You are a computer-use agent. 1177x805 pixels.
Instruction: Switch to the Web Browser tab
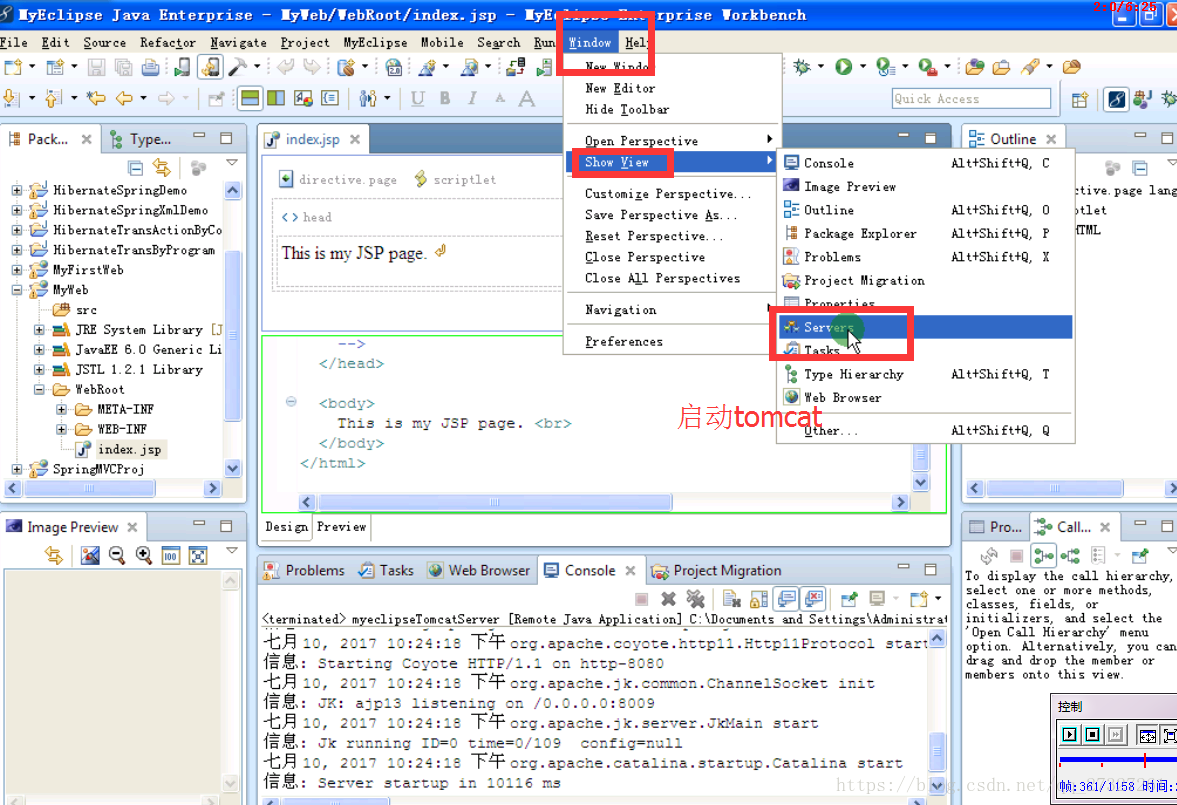pos(479,571)
